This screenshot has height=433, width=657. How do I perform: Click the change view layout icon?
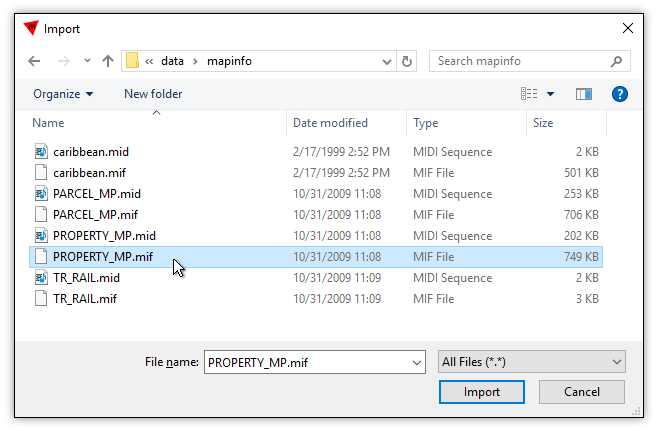(x=529, y=94)
